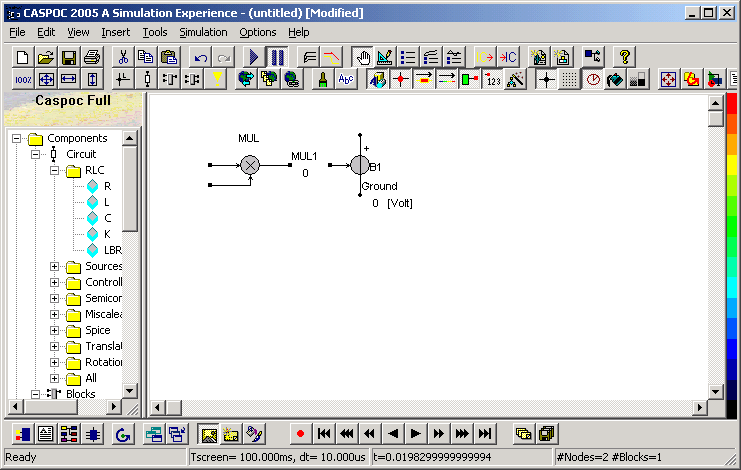Fit the schematic to window with four-arrow icon
741x470 pixels.
pyautogui.click(x=46, y=79)
